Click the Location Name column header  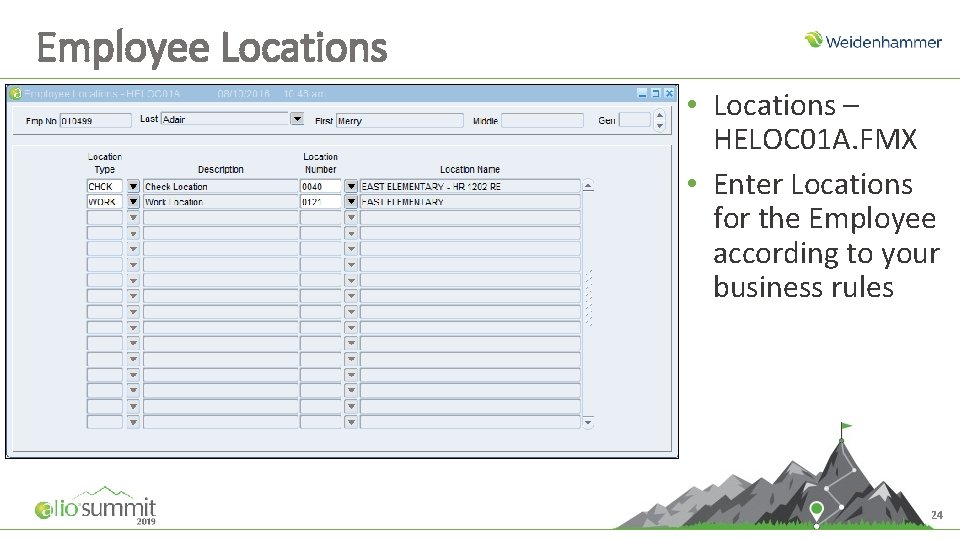(x=470, y=170)
